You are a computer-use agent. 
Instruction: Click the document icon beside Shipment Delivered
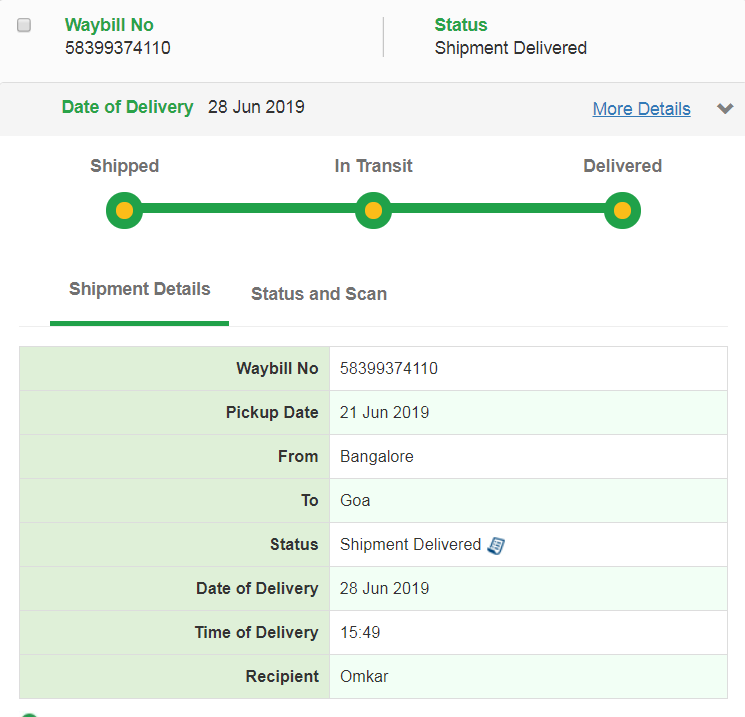point(496,545)
